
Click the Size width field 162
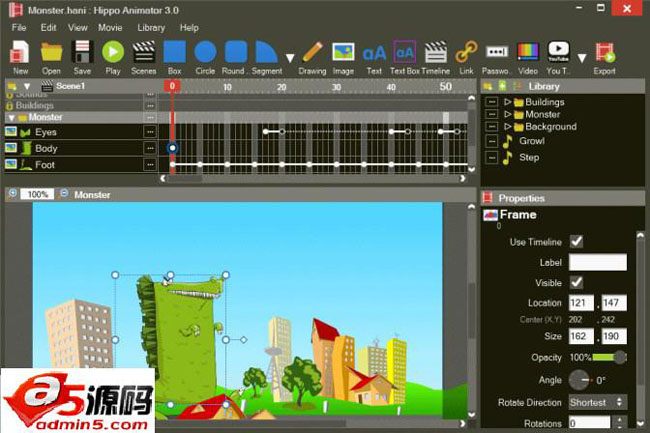click(581, 336)
